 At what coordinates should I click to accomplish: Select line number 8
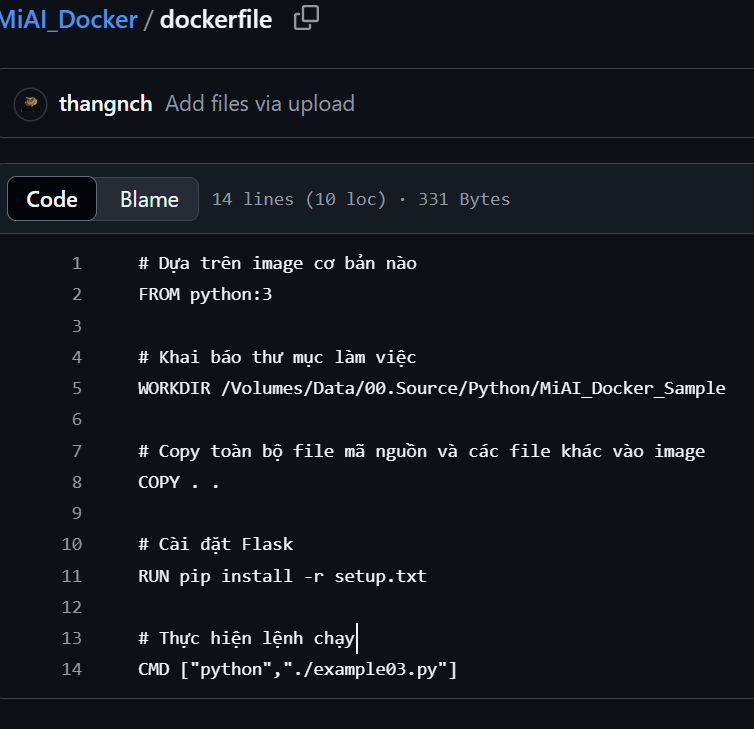[76, 482]
